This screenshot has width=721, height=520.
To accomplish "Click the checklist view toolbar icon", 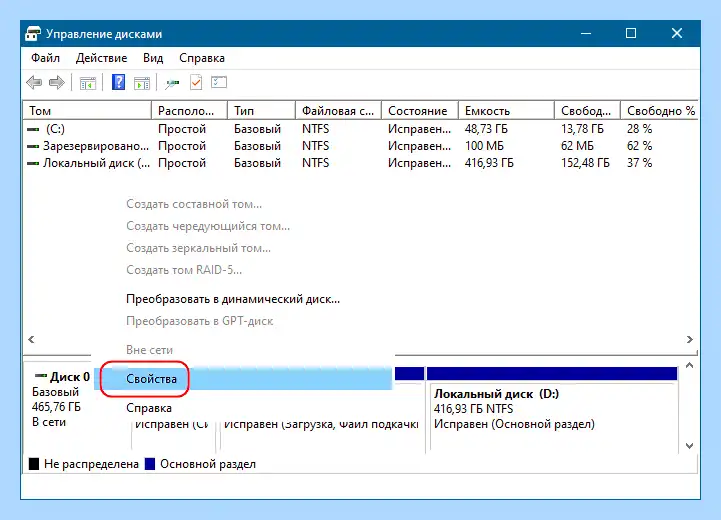I will click(x=219, y=83).
